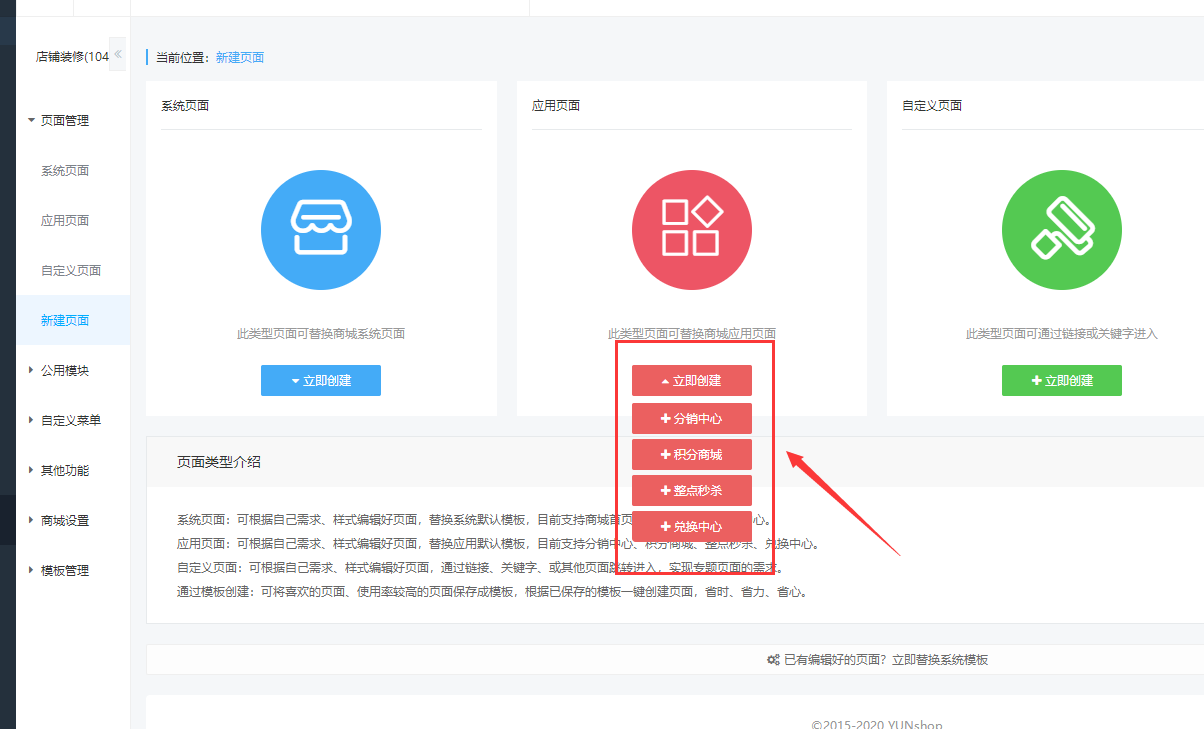The width and height of the screenshot is (1204, 729).
Task: Click the 页面类型介绍 heading
Action: 219,462
